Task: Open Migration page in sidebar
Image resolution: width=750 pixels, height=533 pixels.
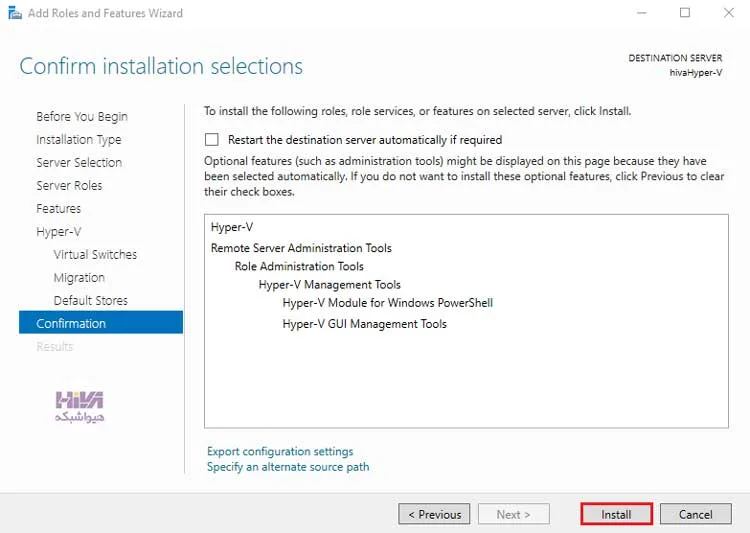Action: 79,278
